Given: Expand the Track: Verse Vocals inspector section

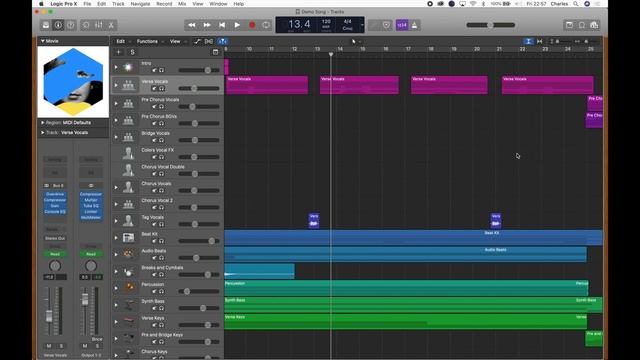Looking at the screenshot, I should tap(42, 133).
